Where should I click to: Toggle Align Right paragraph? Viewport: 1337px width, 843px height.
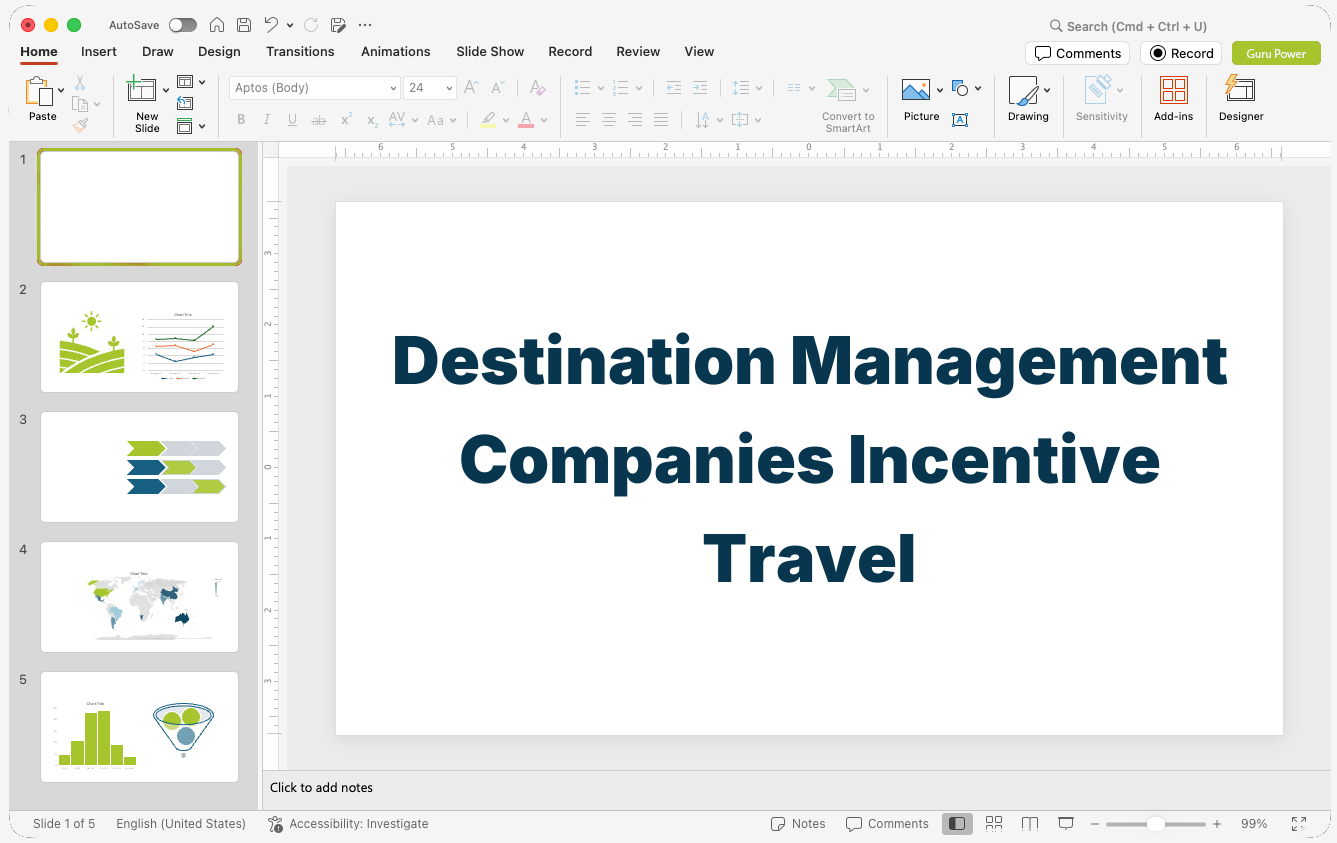point(635,120)
